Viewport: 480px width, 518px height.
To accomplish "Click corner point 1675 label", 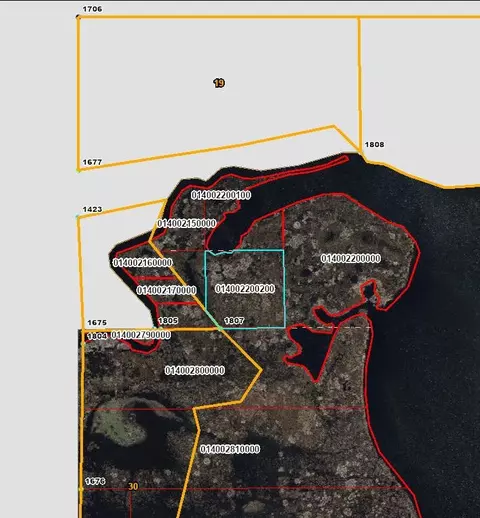I will 97,323.
